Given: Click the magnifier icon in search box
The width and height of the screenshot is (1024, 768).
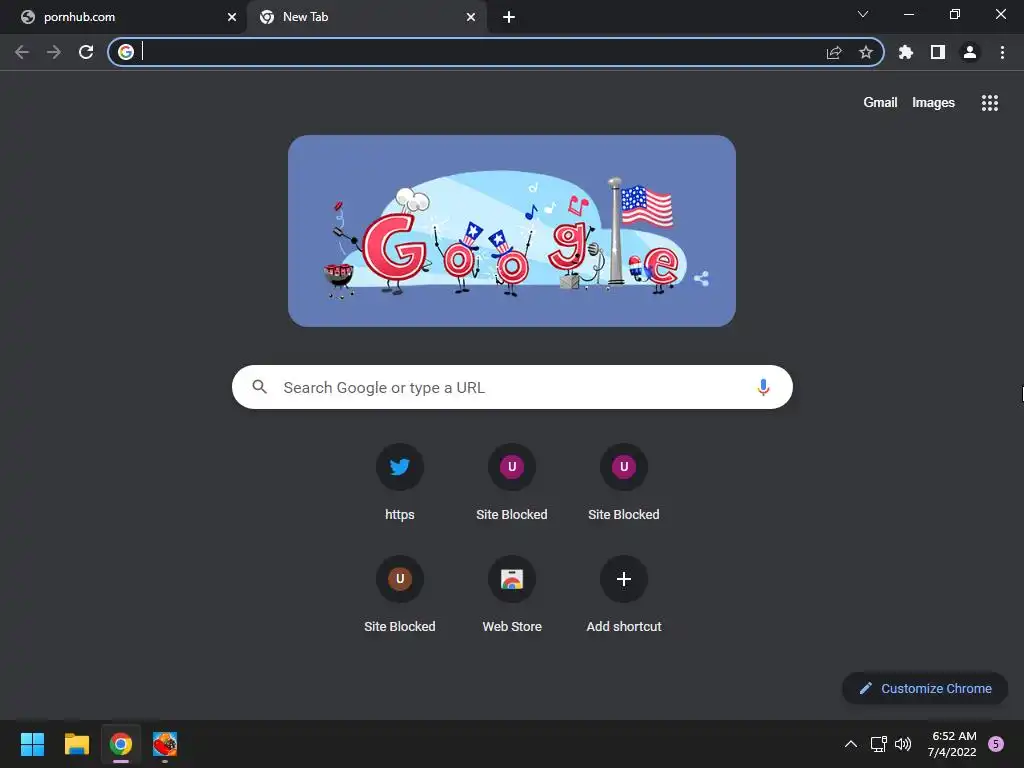Looking at the screenshot, I should [259, 387].
